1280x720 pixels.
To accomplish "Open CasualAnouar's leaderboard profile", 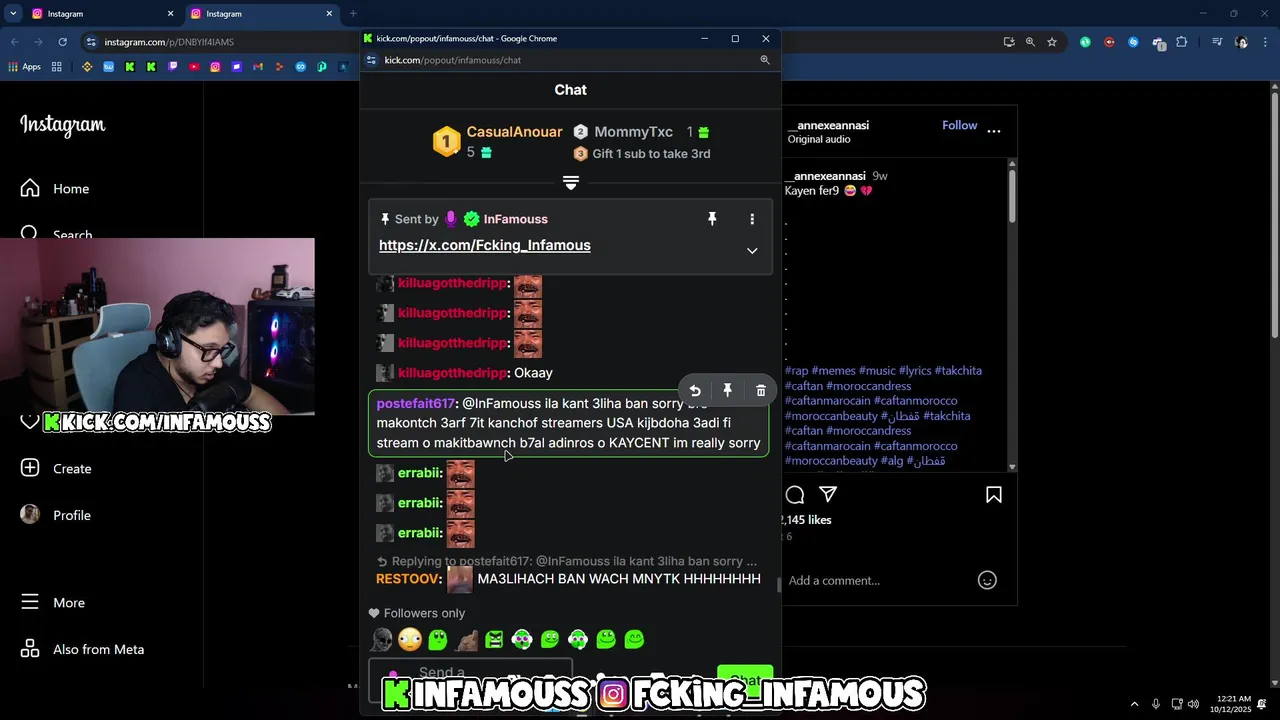I will coord(514,132).
